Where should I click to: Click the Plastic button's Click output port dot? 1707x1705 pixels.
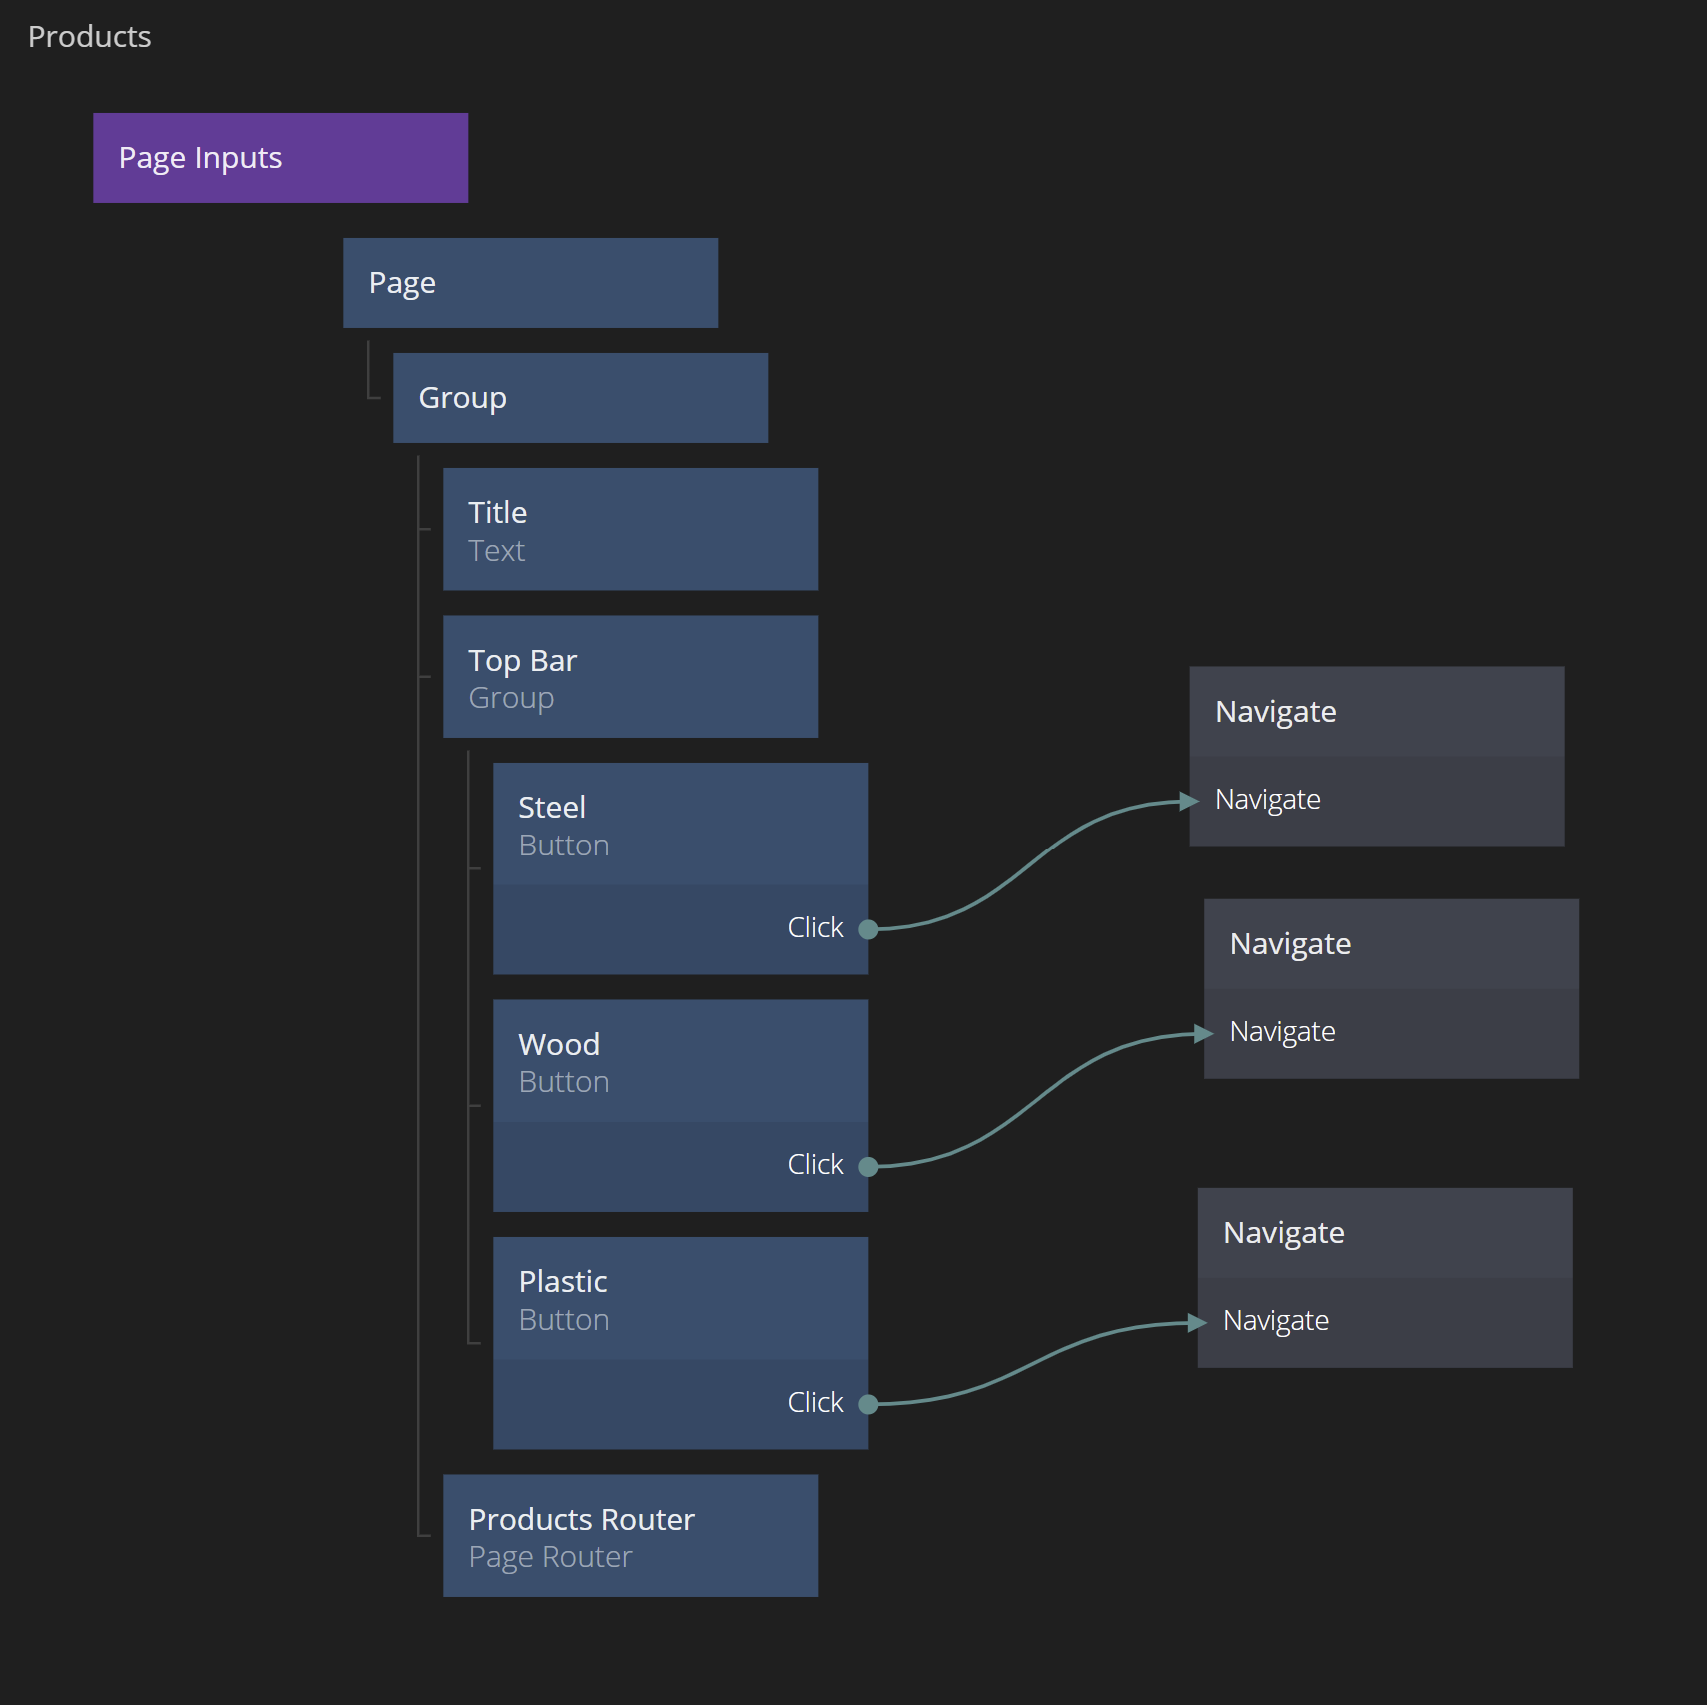(868, 1404)
